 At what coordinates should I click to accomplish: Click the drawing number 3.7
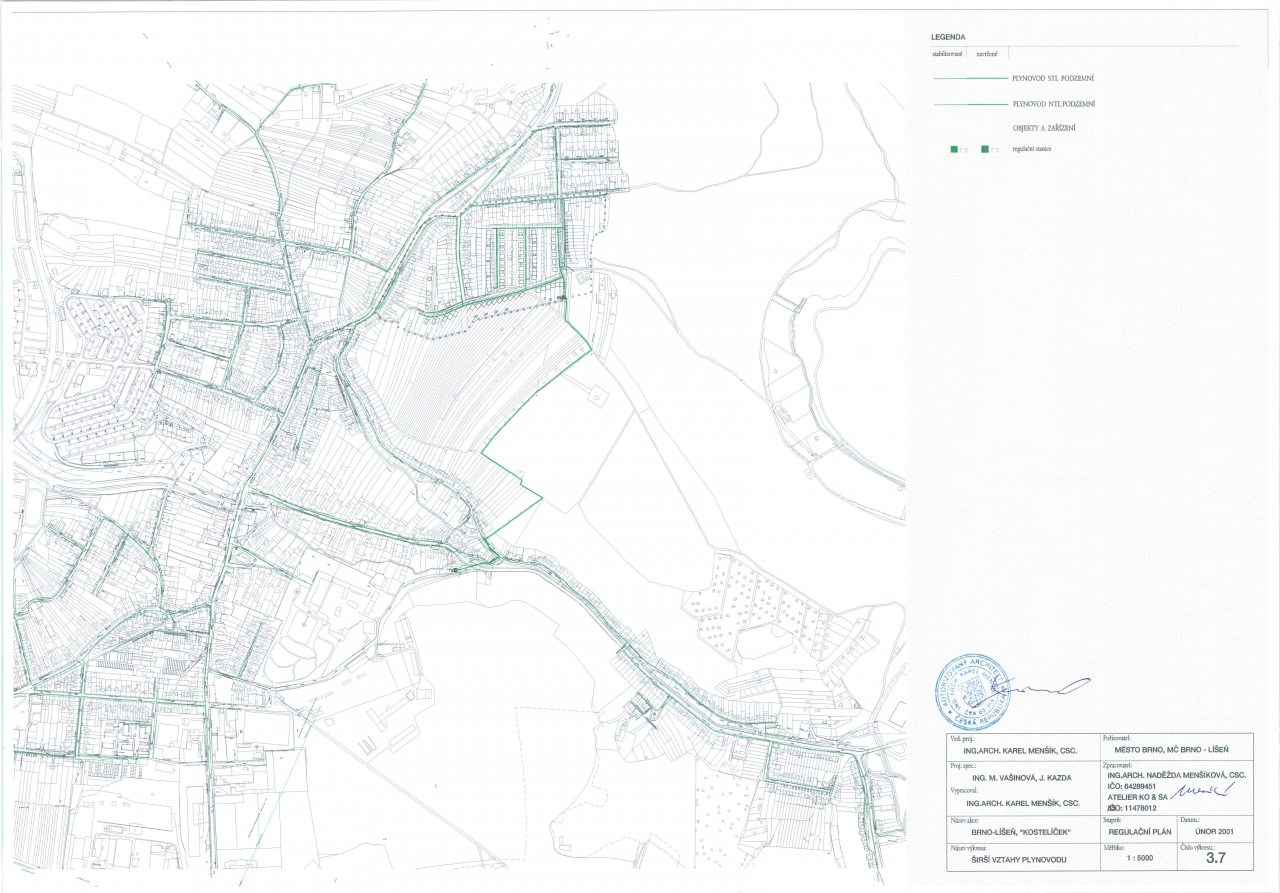[1215, 858]
